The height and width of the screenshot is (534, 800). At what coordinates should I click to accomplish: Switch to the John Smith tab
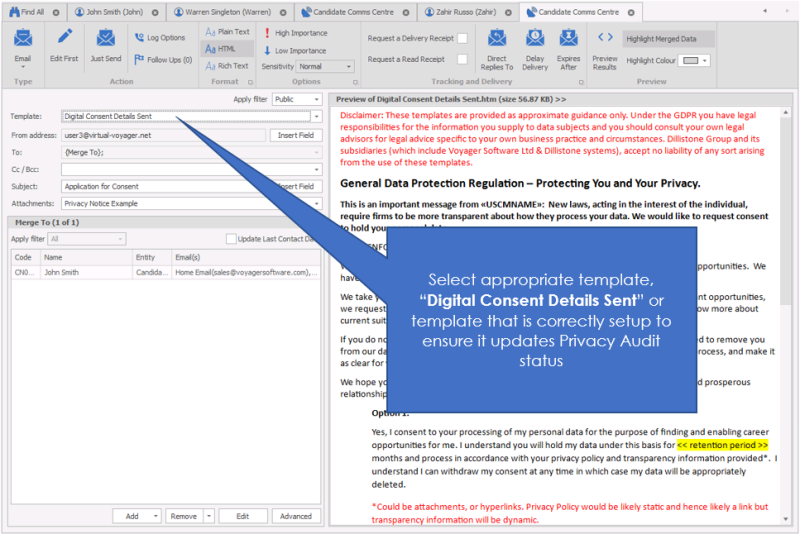pos(115,12)
